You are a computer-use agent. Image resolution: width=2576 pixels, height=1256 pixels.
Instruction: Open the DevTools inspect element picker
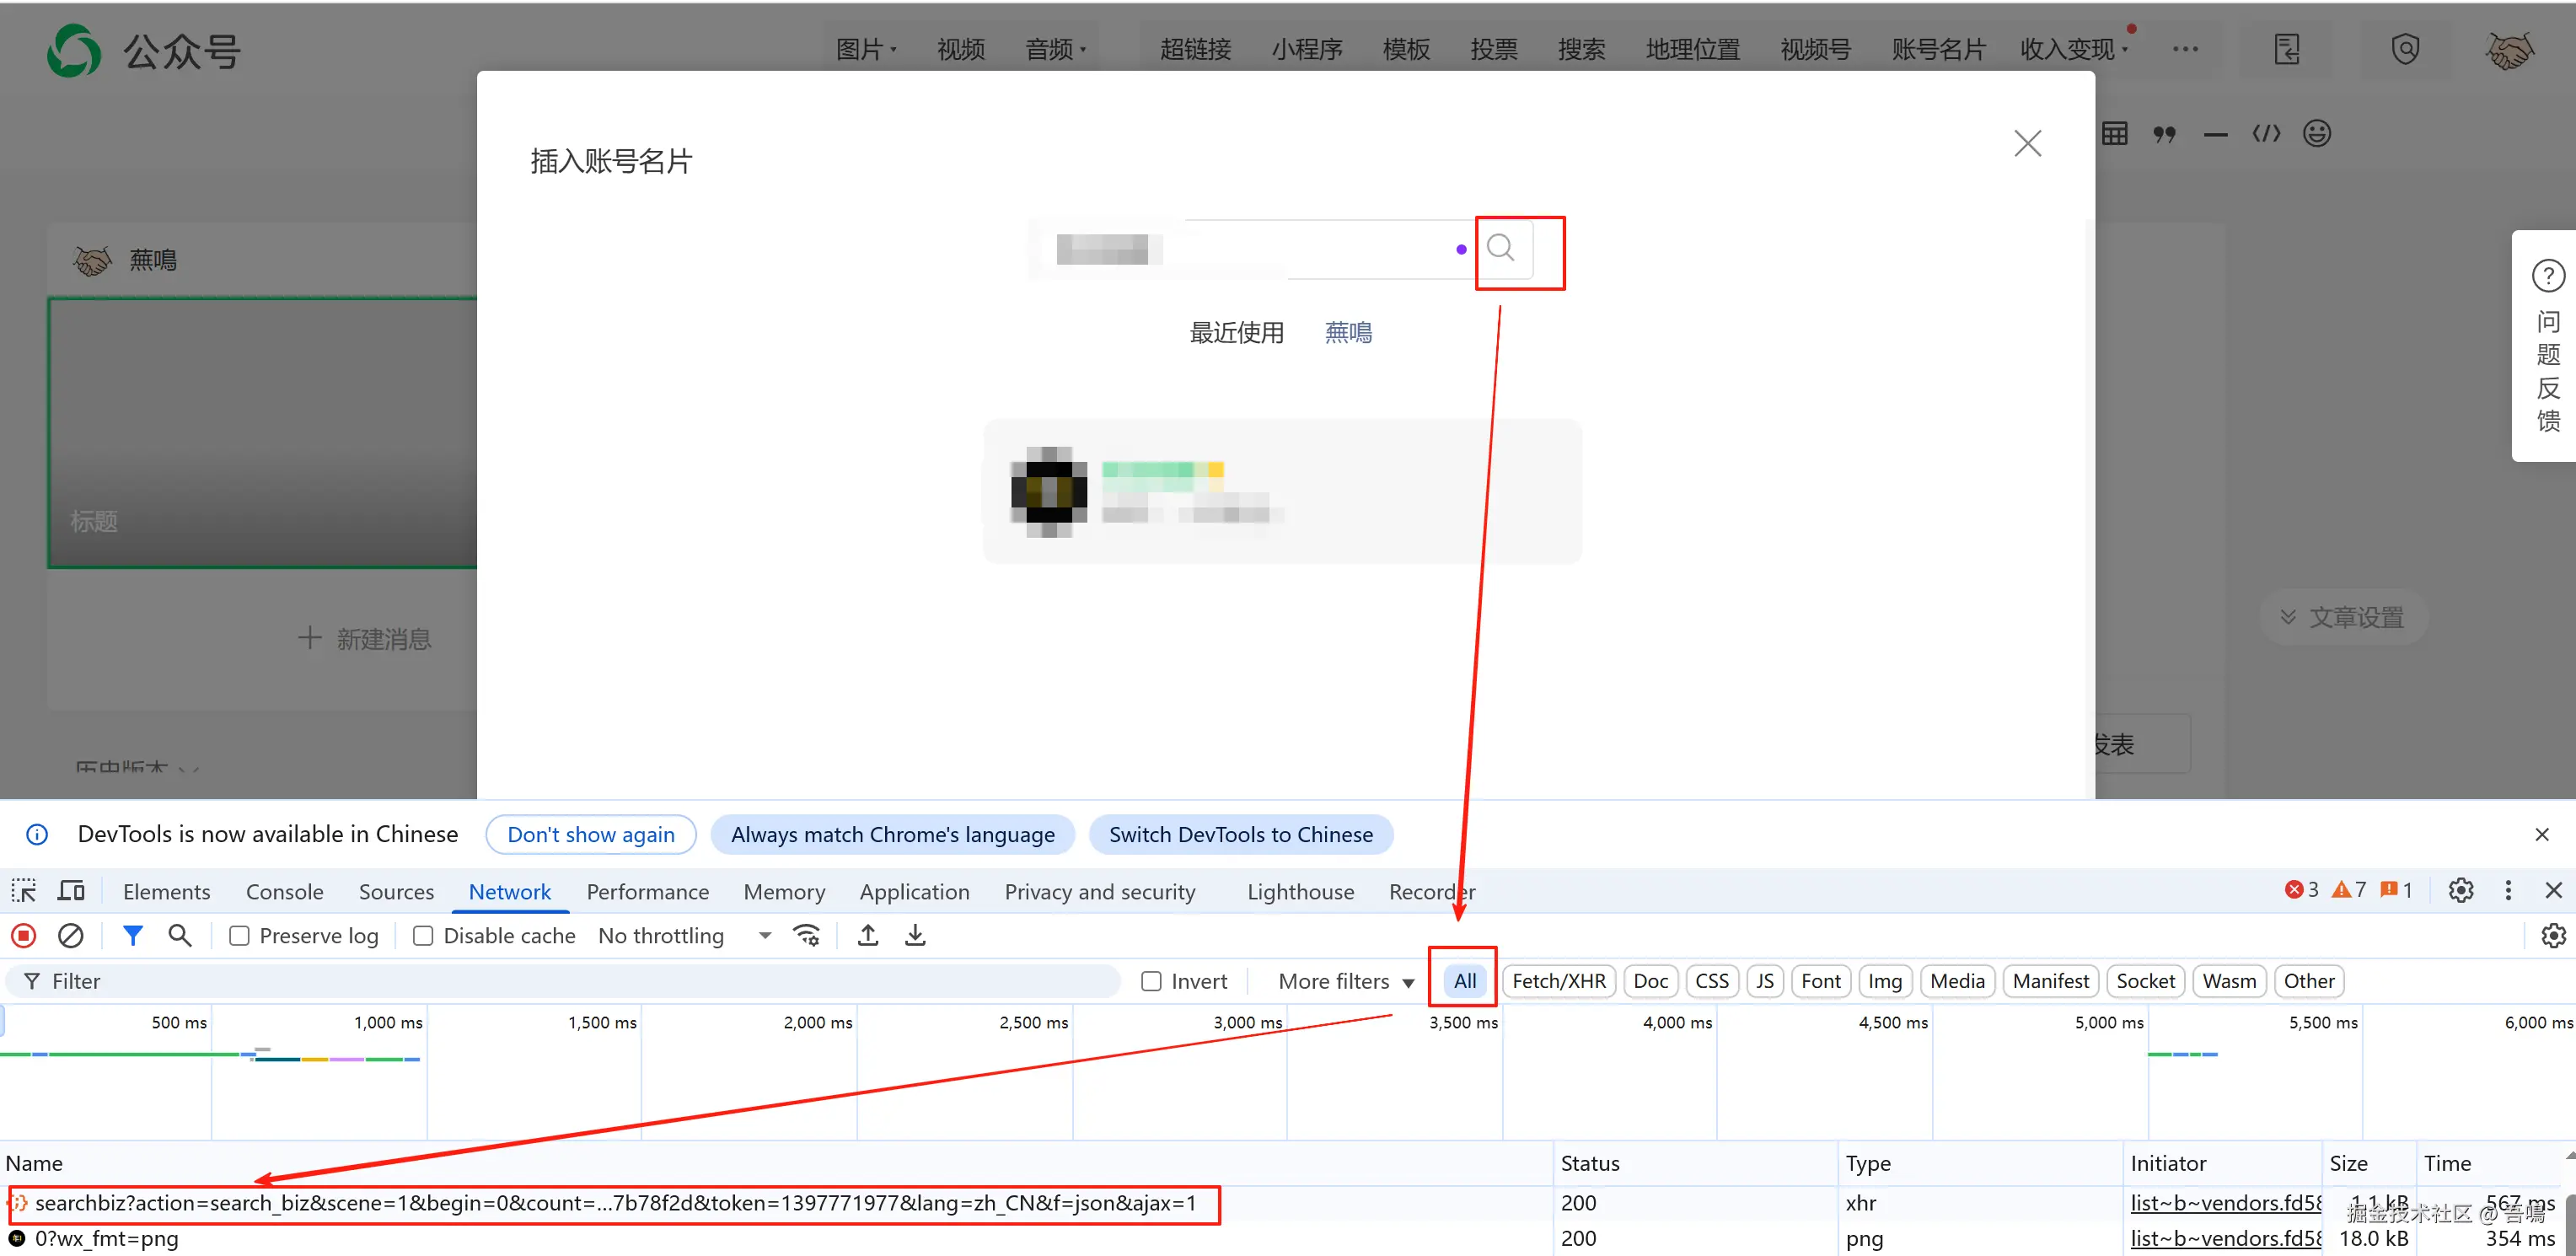24,890
